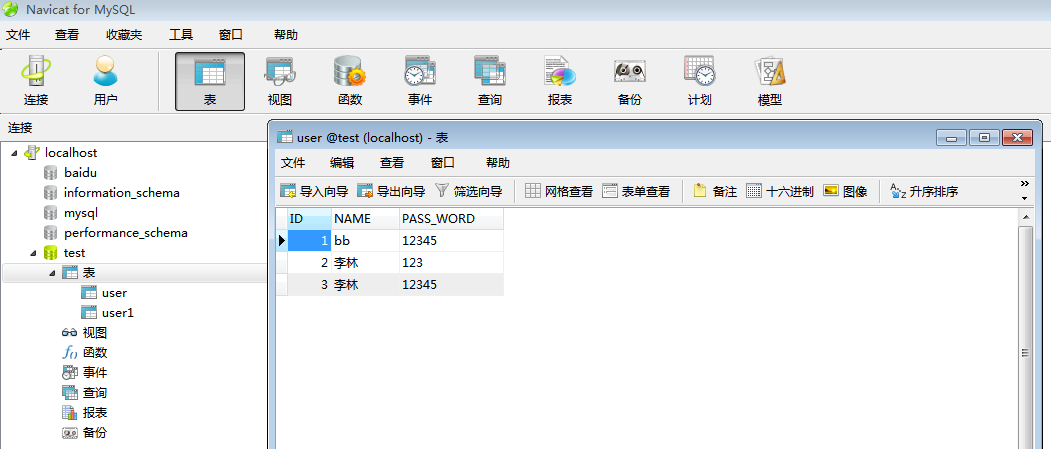Select ID cell with value 1
Screen dimensions: 1051x449
pos(309,241)
